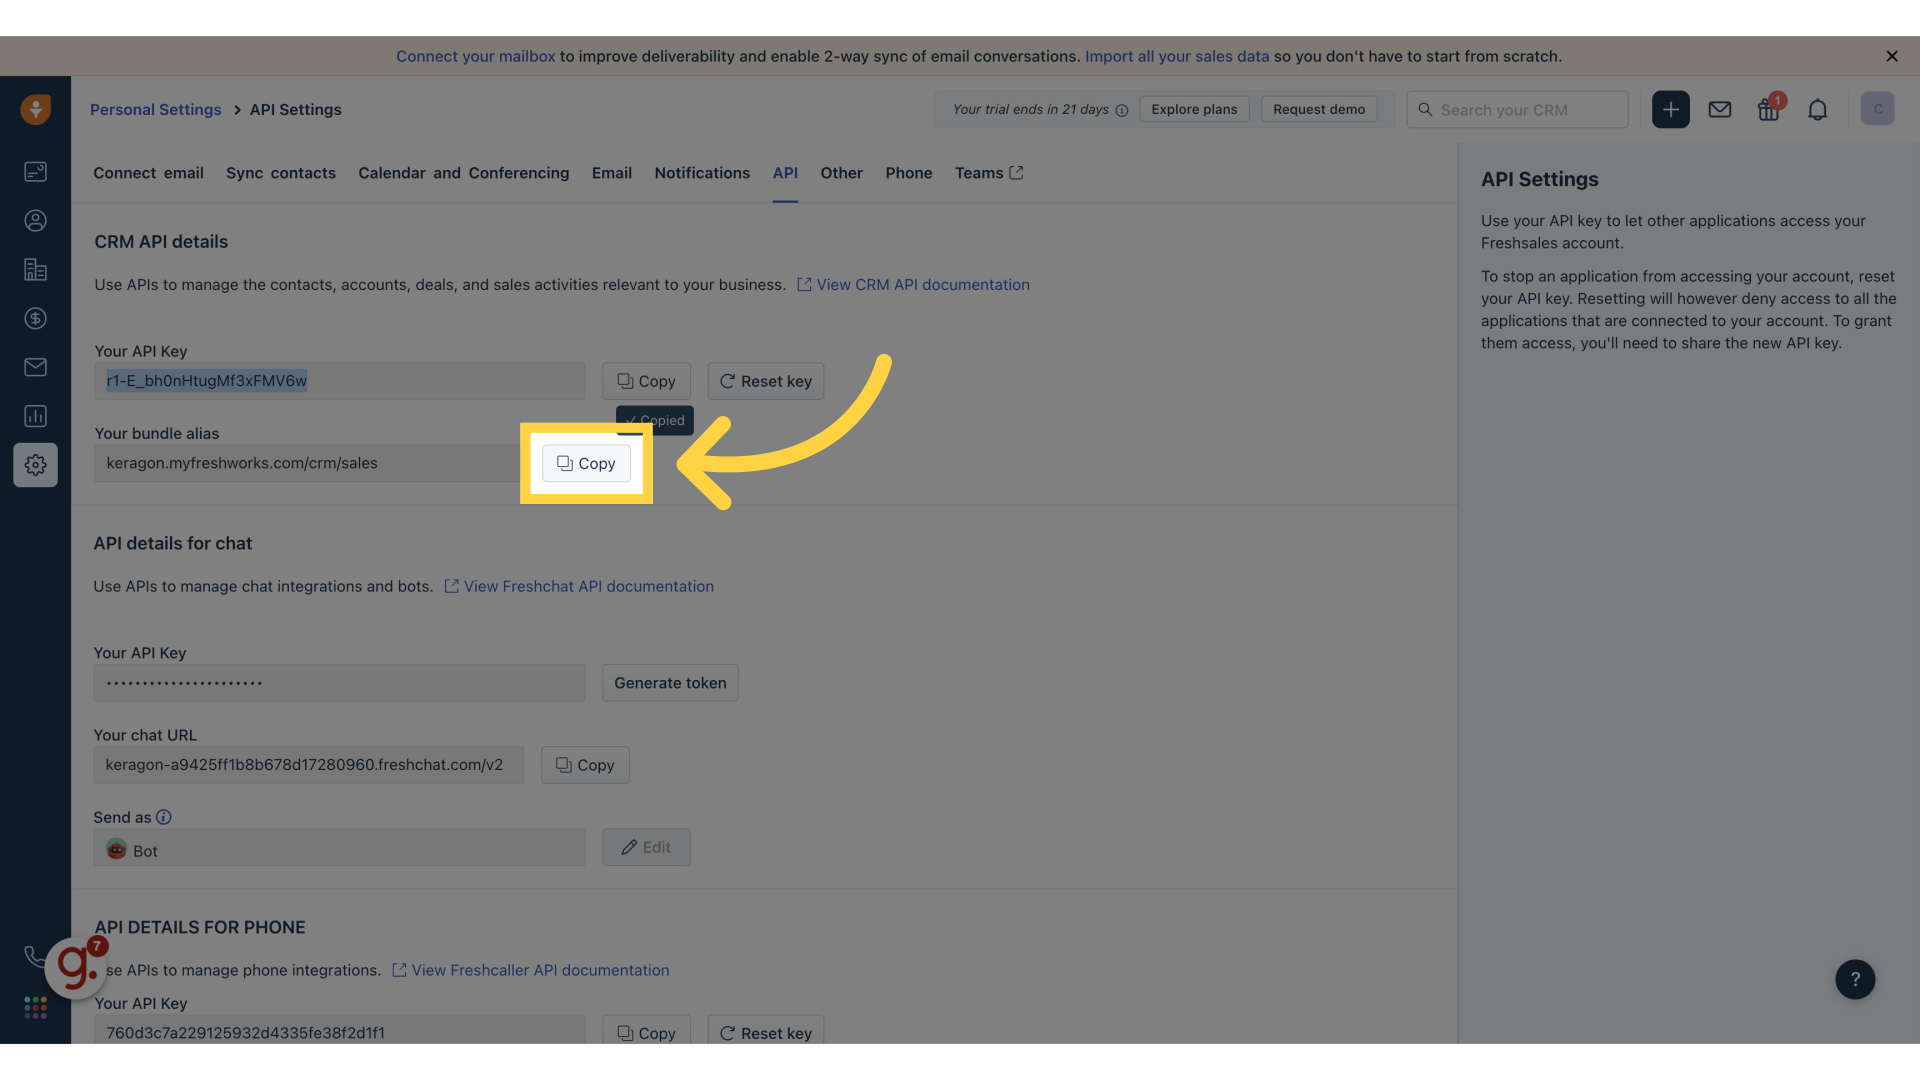
Task: Click the masked chat API key field
Action: (339, 683)
